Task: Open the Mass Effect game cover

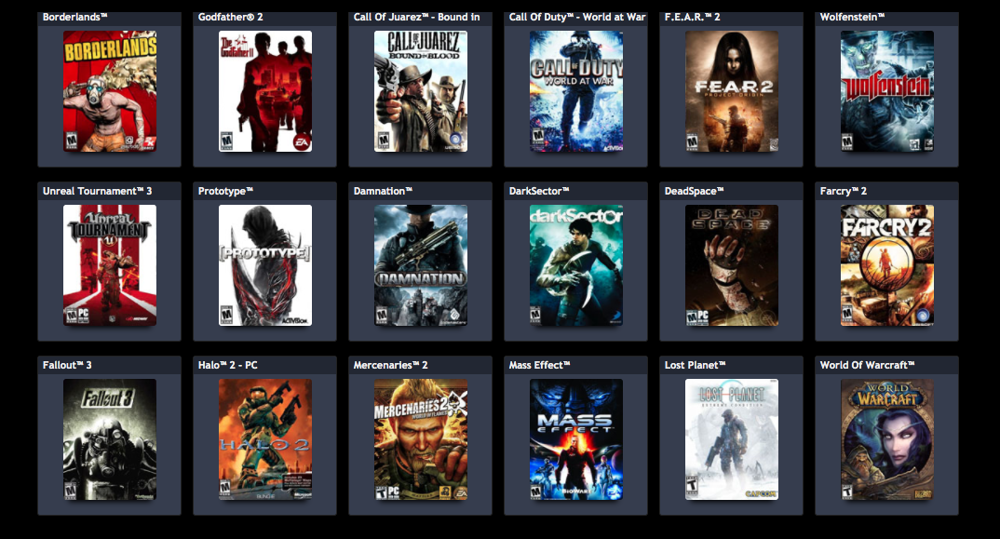Action: point(576,439)
